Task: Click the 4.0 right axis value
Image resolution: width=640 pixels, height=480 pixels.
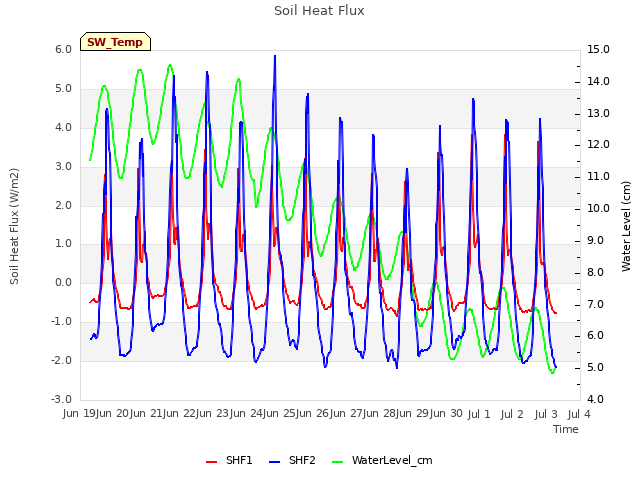Action: click(596, 399)
